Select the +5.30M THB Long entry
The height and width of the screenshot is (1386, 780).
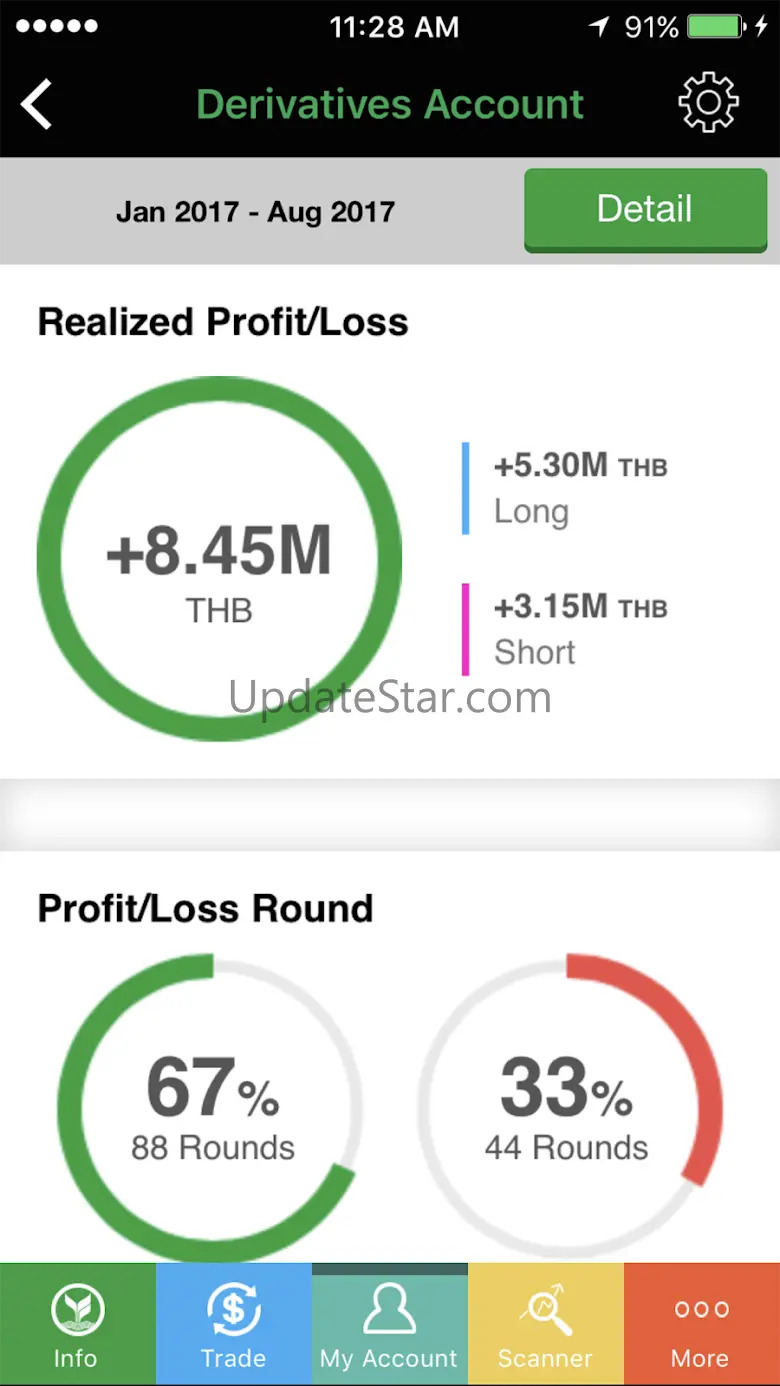point(580,488)
